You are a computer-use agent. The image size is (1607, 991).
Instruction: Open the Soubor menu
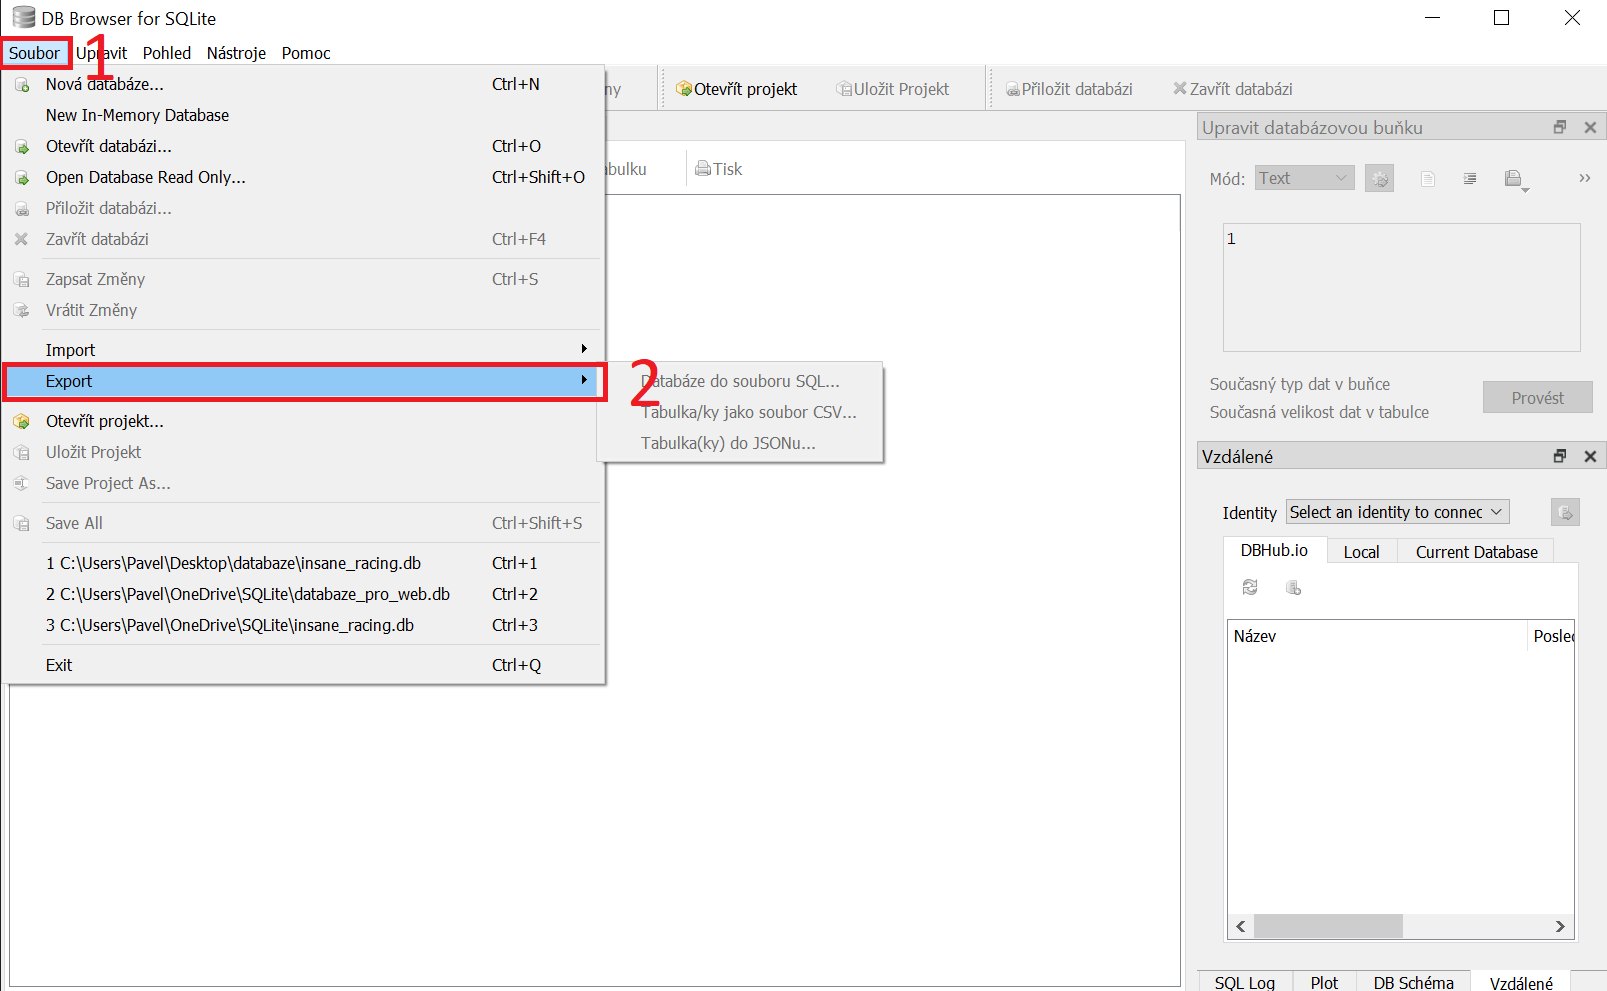tap(35, 53)
